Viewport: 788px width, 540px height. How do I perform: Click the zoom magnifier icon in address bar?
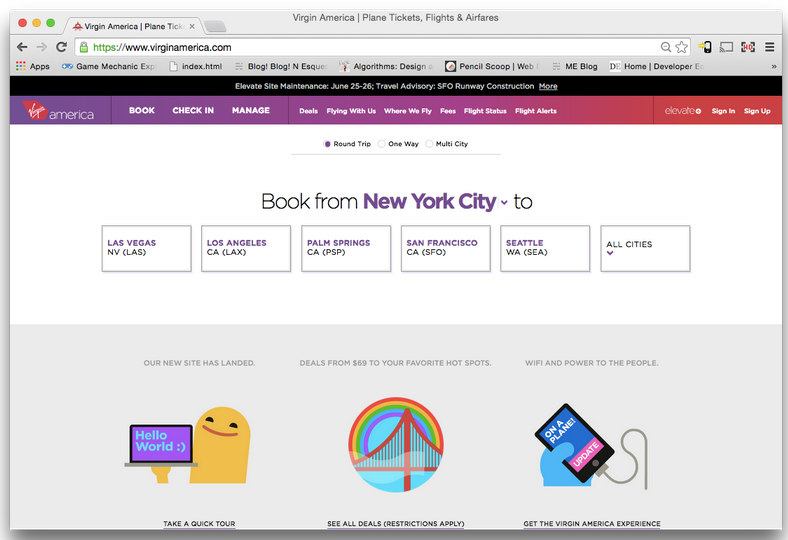tap(666, 47)
